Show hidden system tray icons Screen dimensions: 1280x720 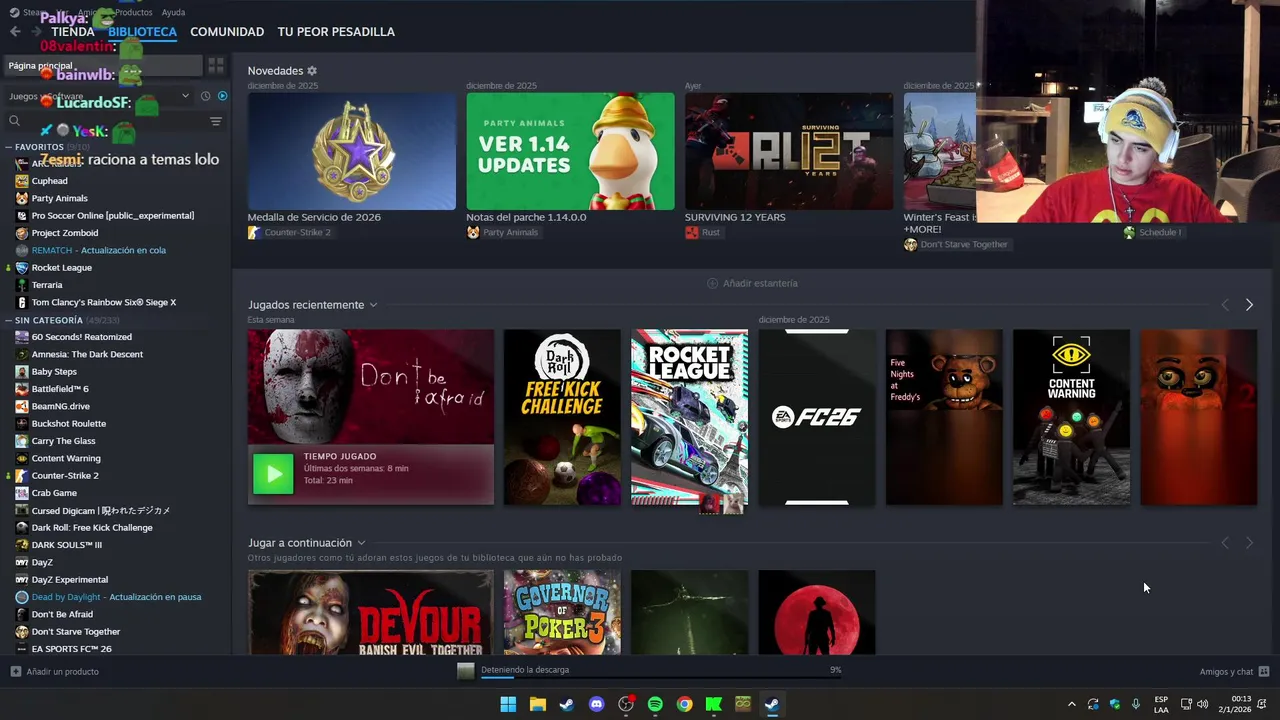1071,704
